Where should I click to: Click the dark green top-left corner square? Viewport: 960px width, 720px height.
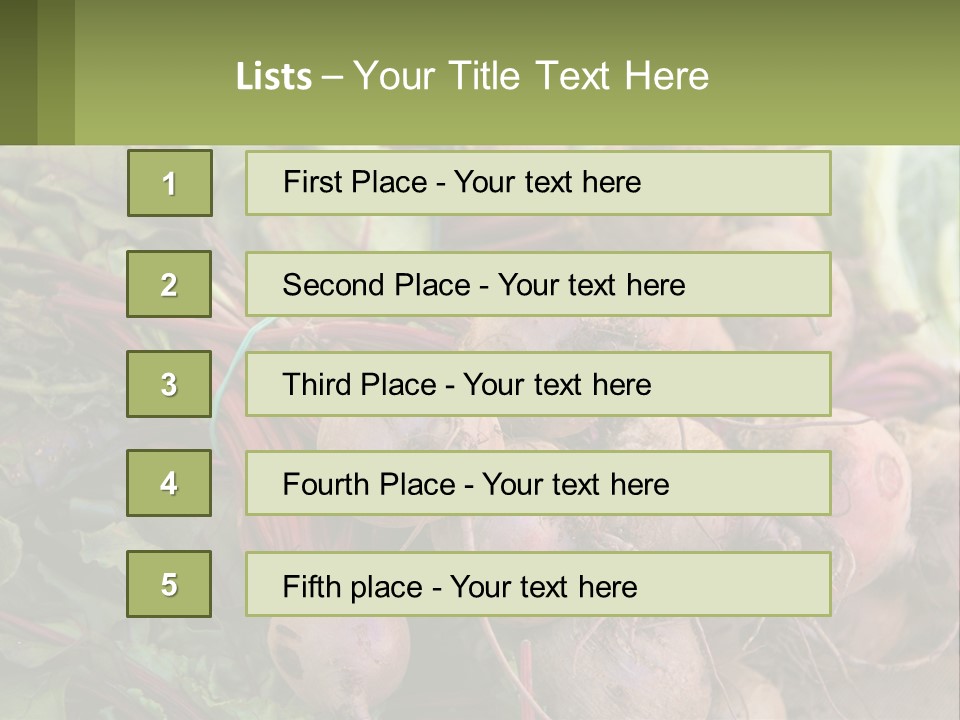click(x=18, y=72)
